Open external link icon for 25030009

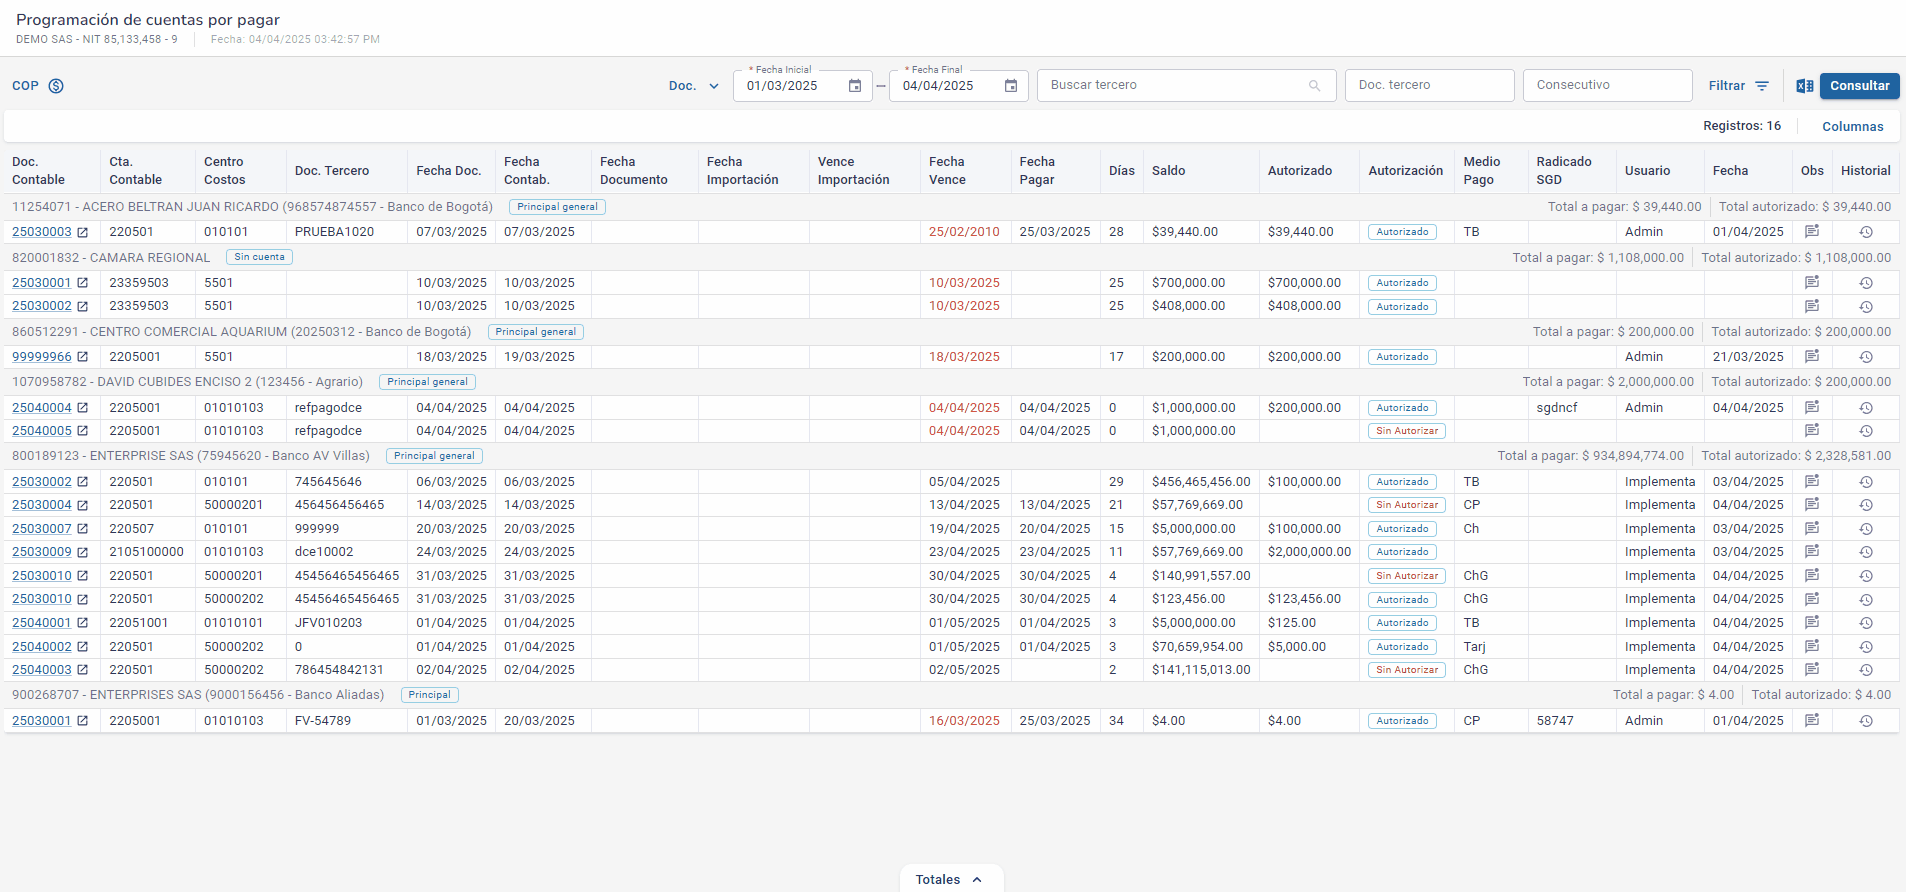pos(83,552)
